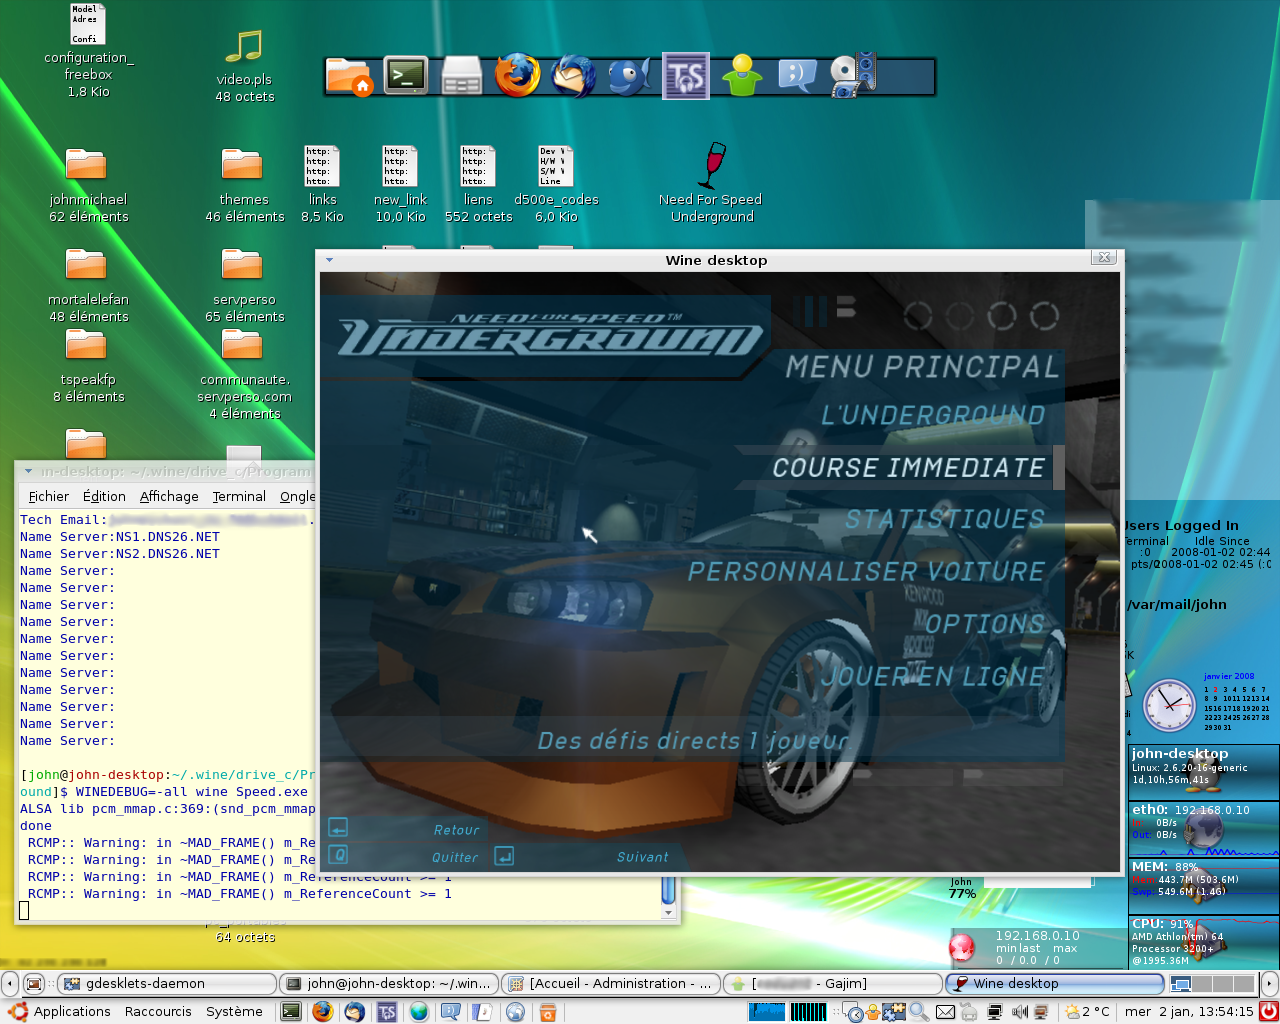Click terminal scrollbar down arrow
The image size is (1280, 1024).
(x=669, y=912)
